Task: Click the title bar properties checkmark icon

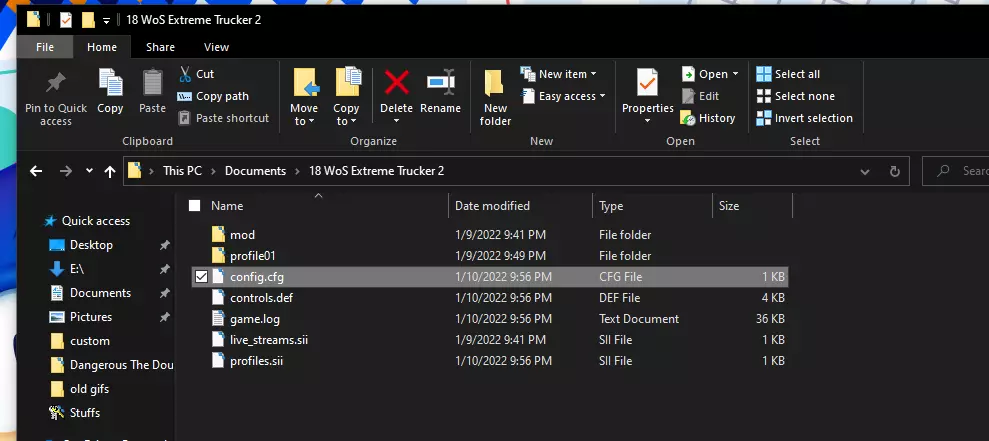Action: tap(66, 20)
